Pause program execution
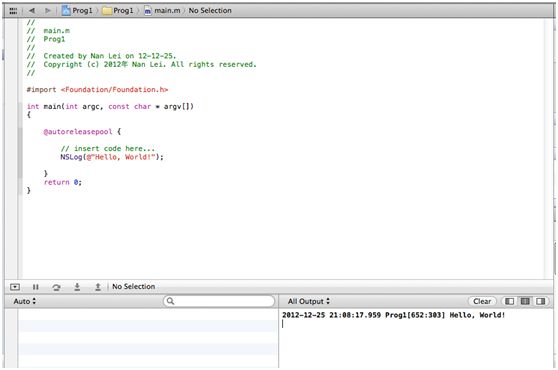This screenshot has height=370, width=558. (x=36, y=287)
